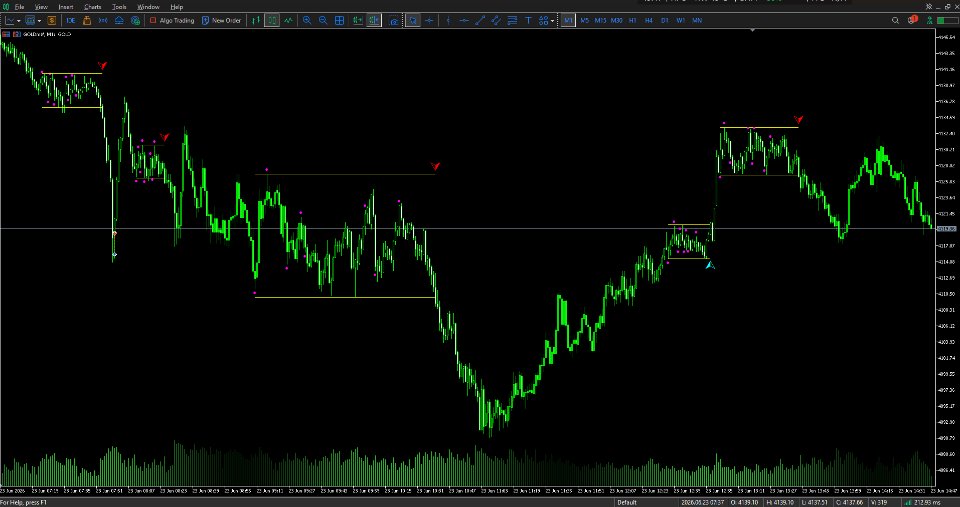Click the chart tab symbol icon
This screenshot has height=507, width=960.
point(6,34)
